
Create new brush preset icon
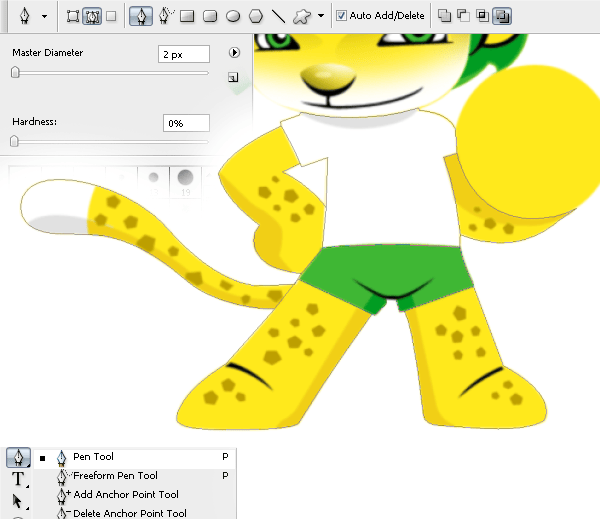pyautogui.click(x=233, y=77)
